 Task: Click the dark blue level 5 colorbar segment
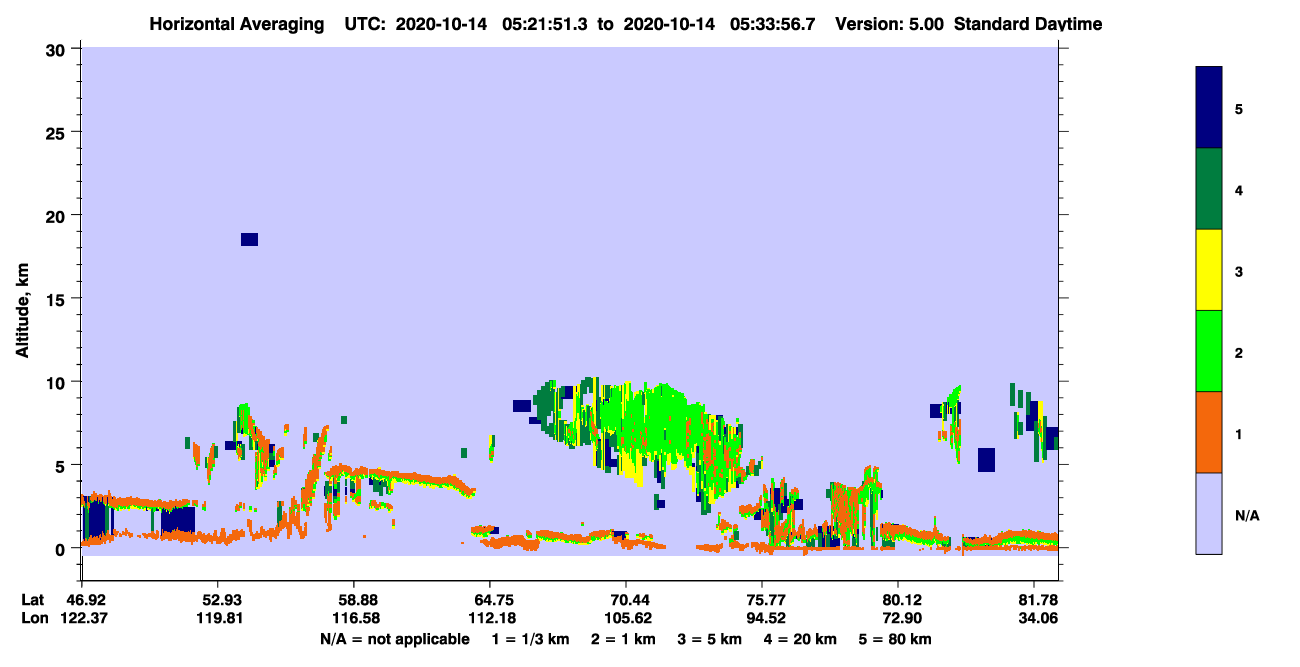[x=1209, y=108]
